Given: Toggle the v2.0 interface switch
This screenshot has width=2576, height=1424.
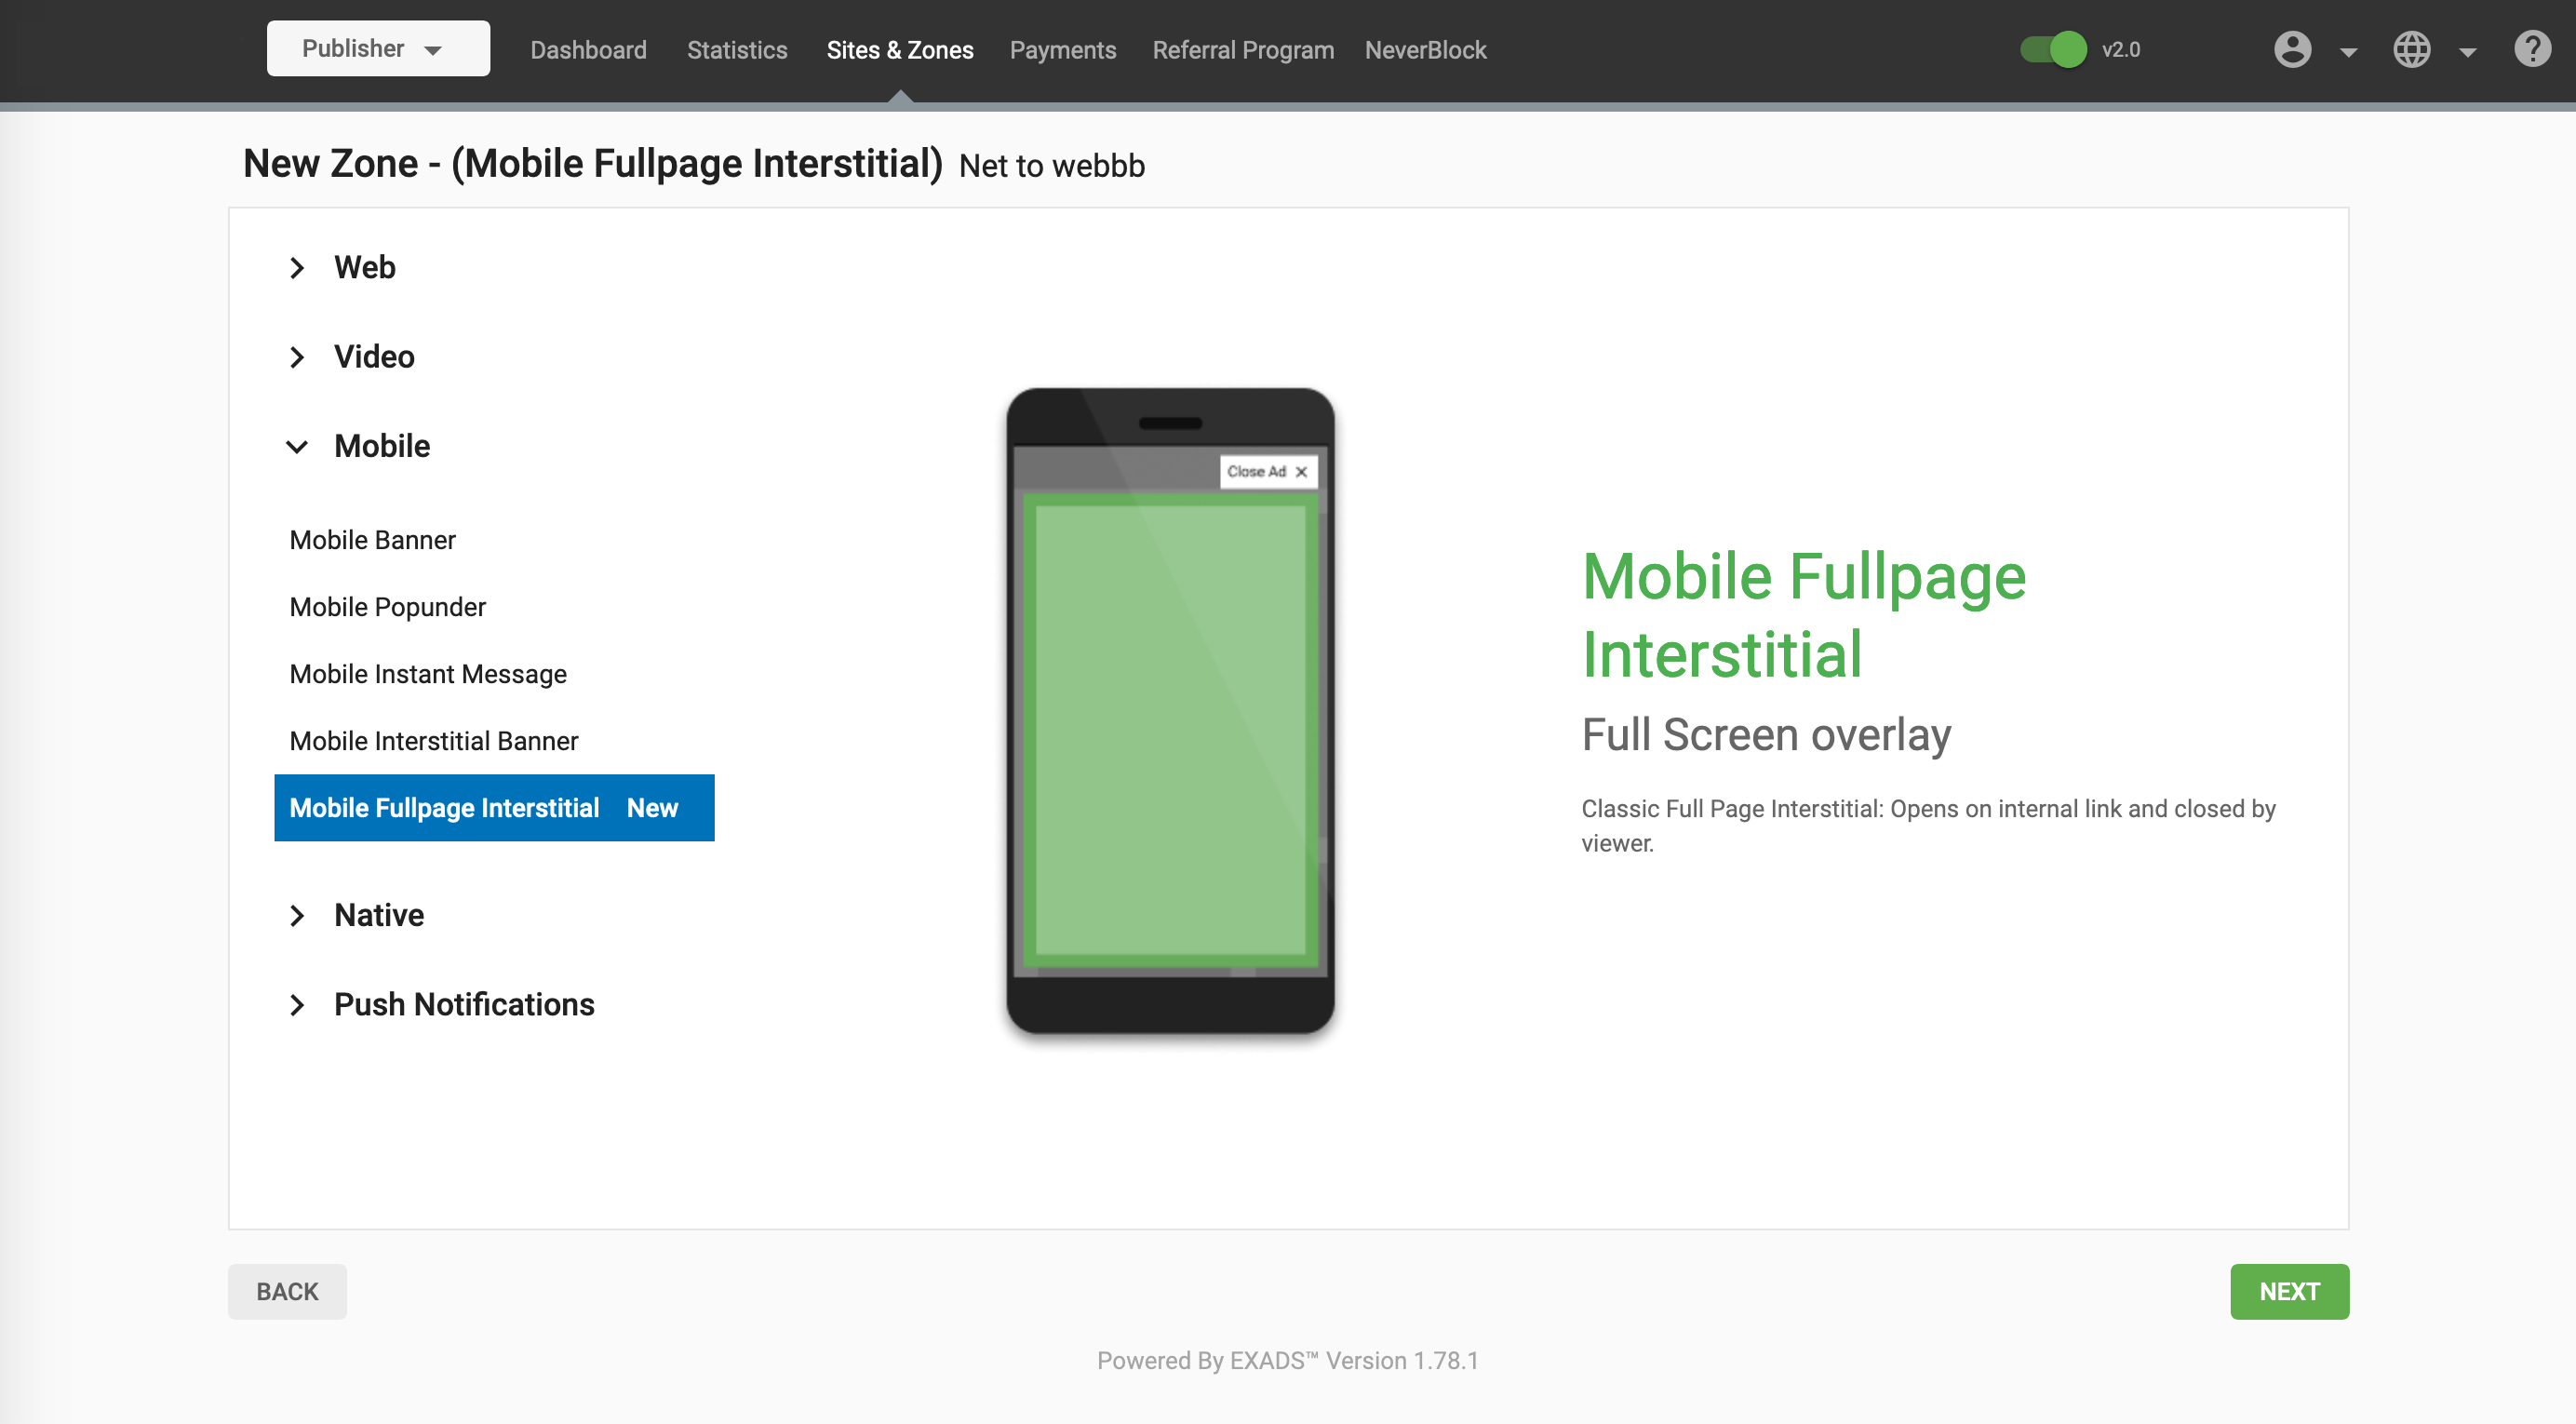Looking at the screenshot, I should click(x=2053, y=50).
